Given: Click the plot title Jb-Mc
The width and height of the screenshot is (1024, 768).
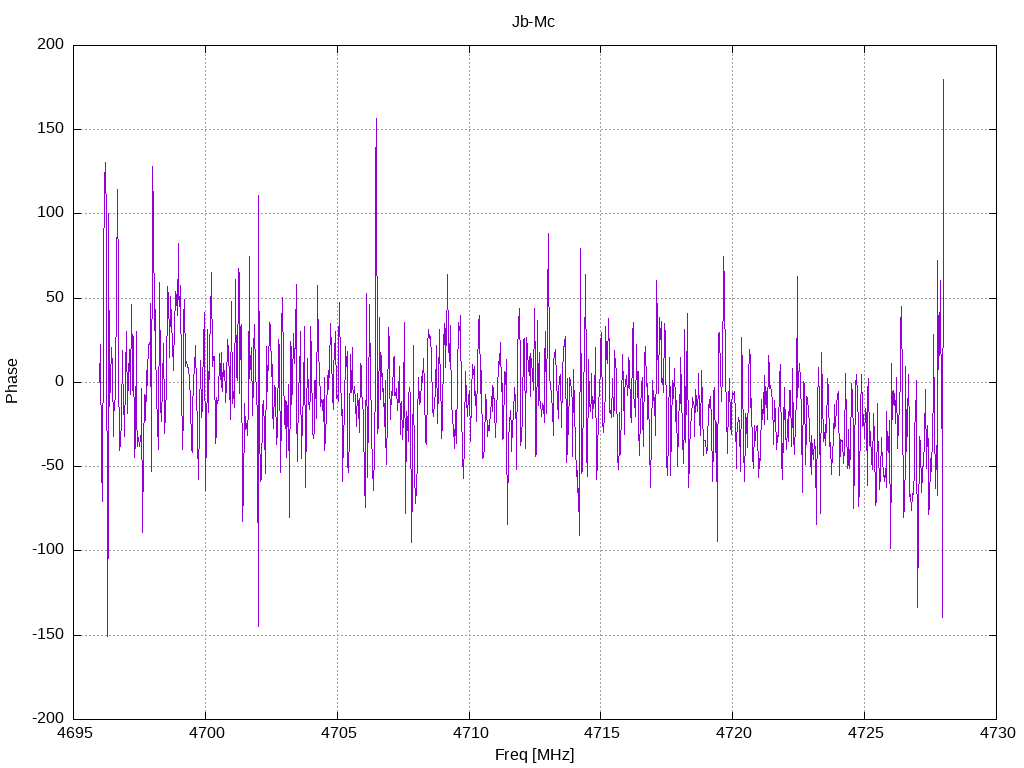Looking at the screenshot, I should pyautogui.click(x=533, y=22).
